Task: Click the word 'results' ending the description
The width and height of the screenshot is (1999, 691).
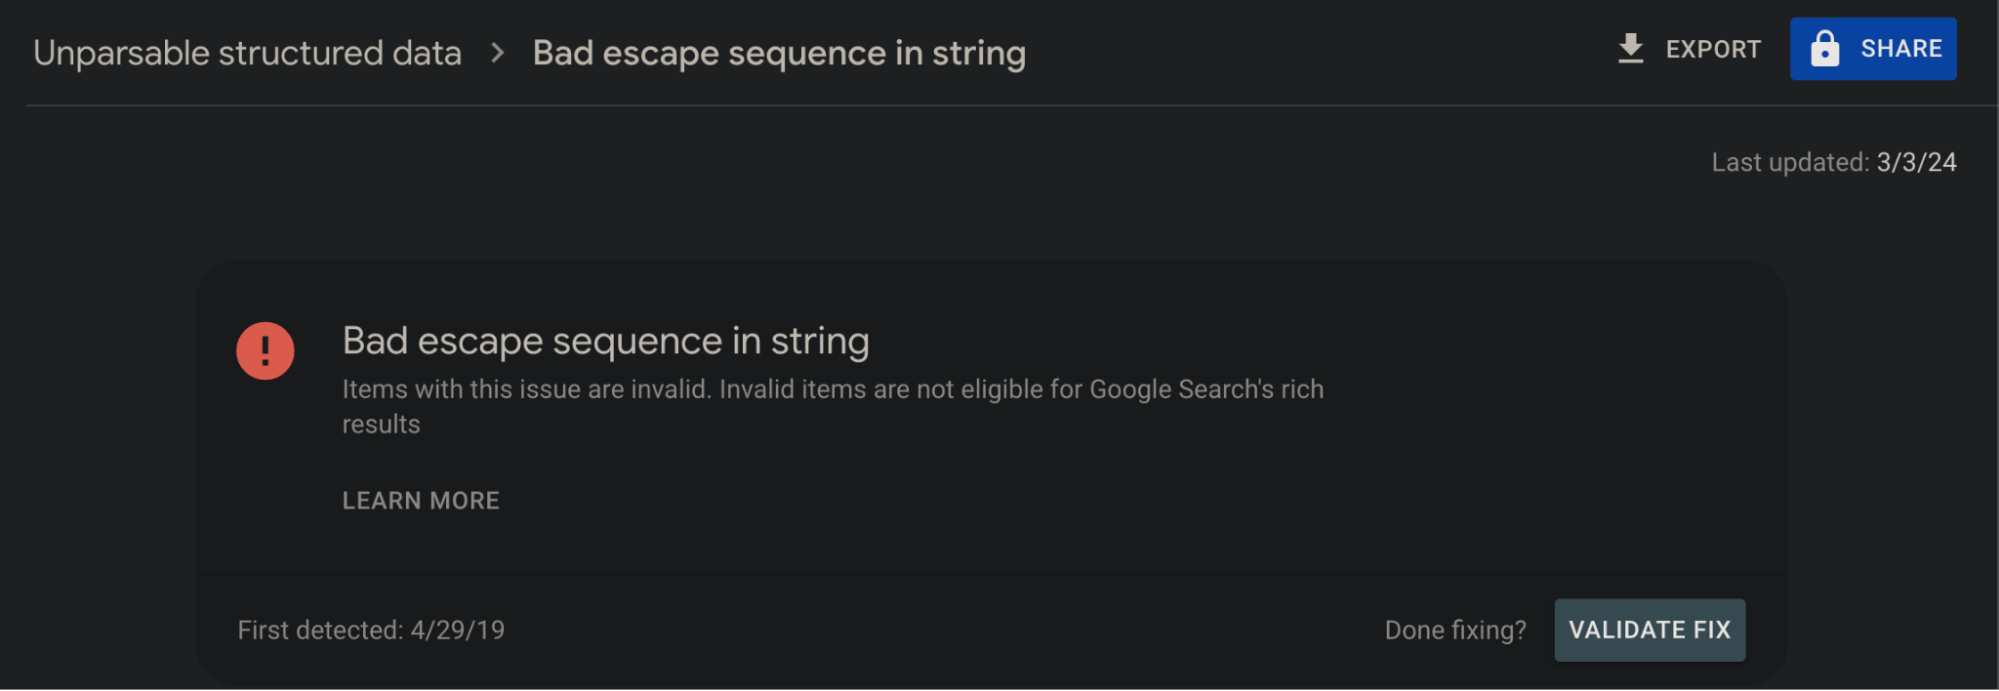Action: coord(381,425)
